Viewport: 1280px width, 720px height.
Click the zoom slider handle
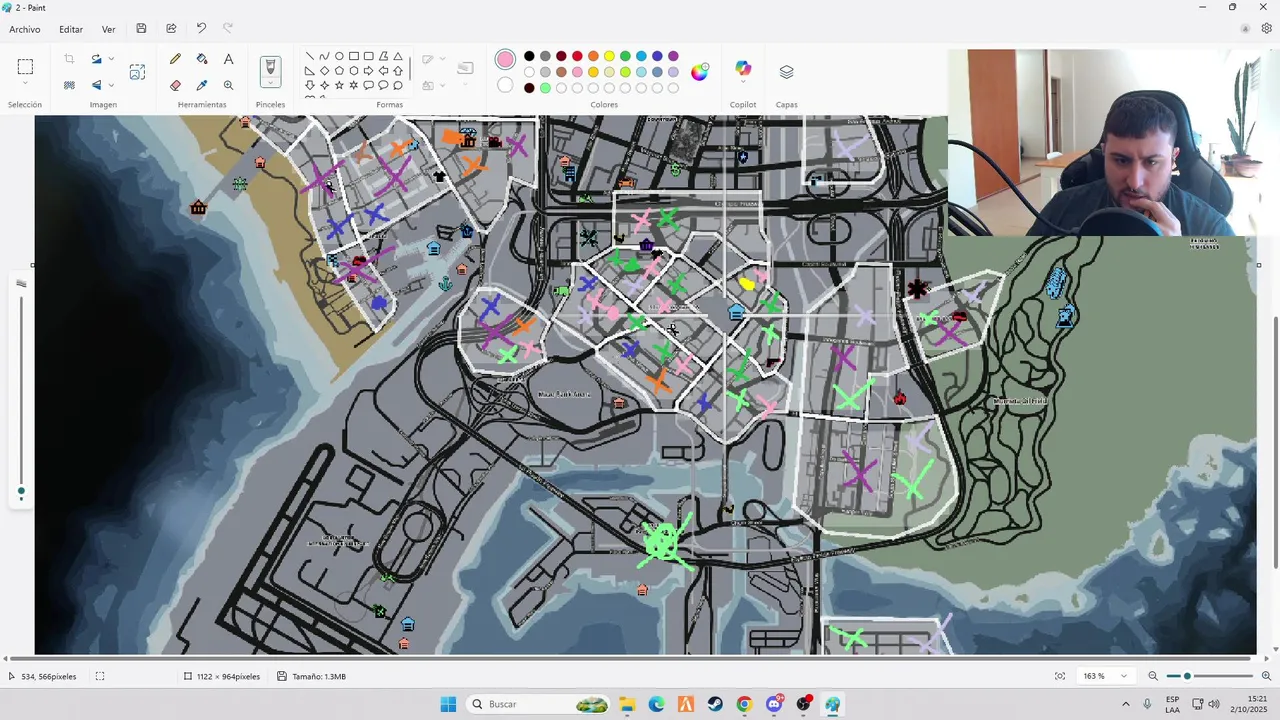(x=1187, y=676)
